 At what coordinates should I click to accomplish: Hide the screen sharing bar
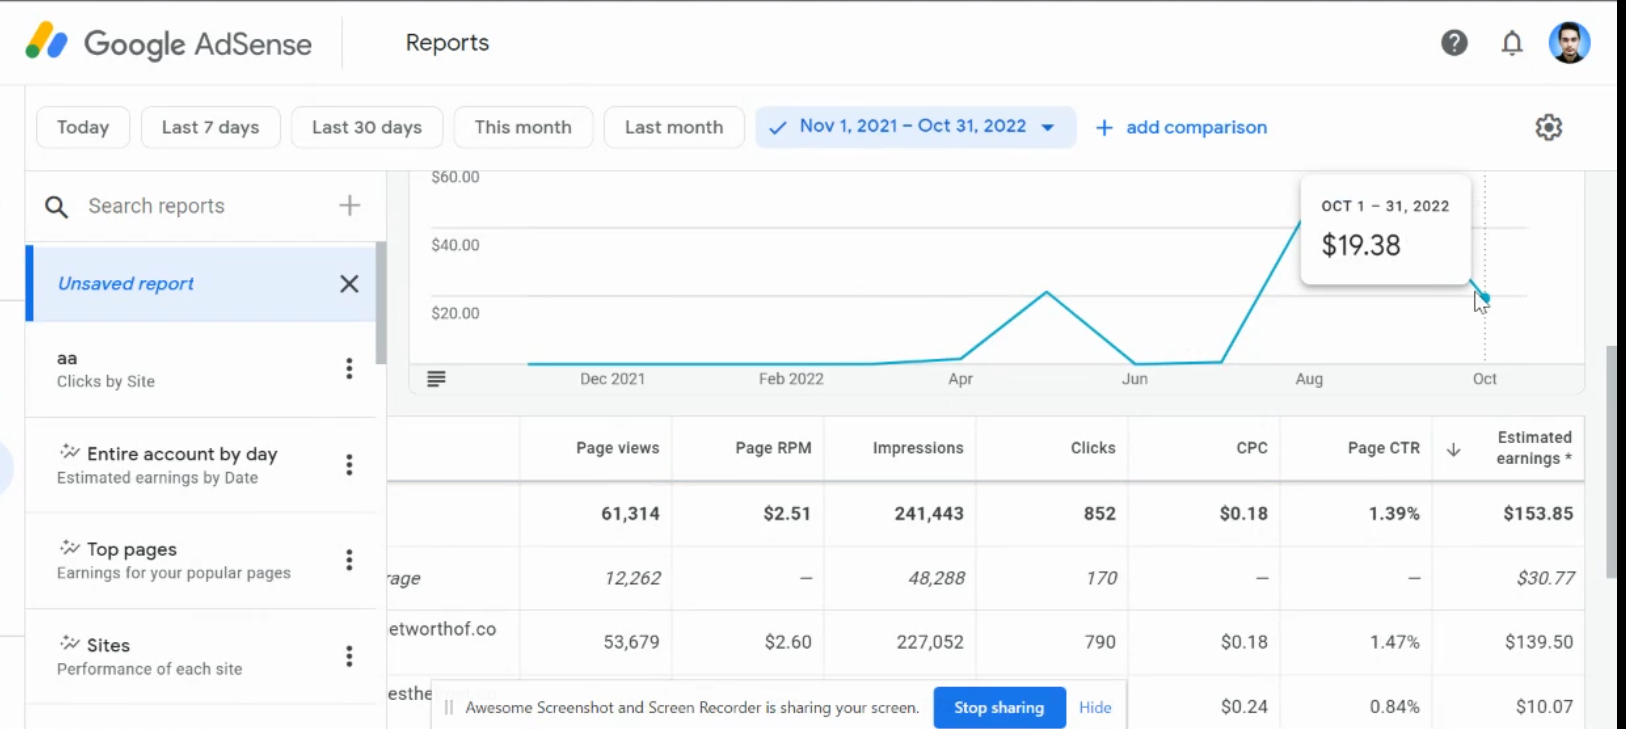tap(1095, 707)
